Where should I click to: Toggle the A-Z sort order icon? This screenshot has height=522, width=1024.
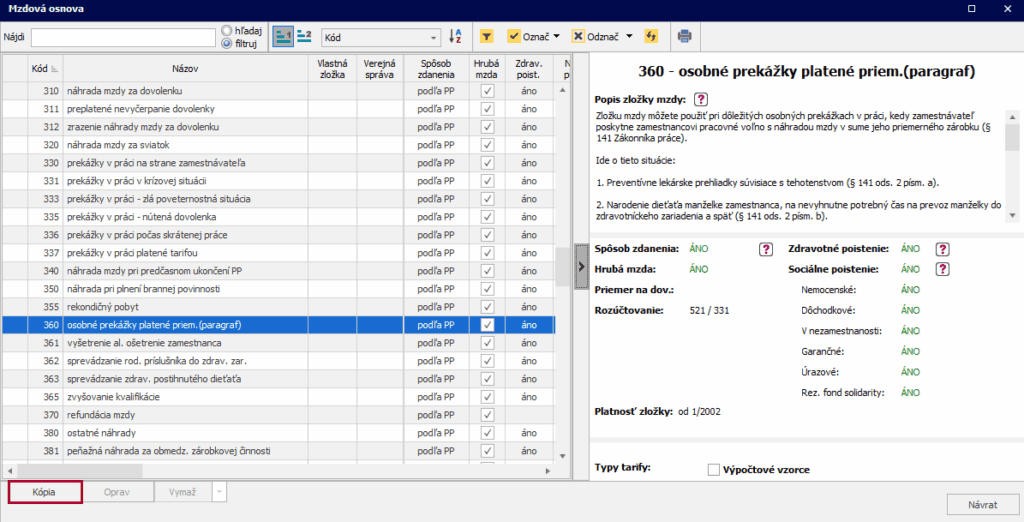456,37
